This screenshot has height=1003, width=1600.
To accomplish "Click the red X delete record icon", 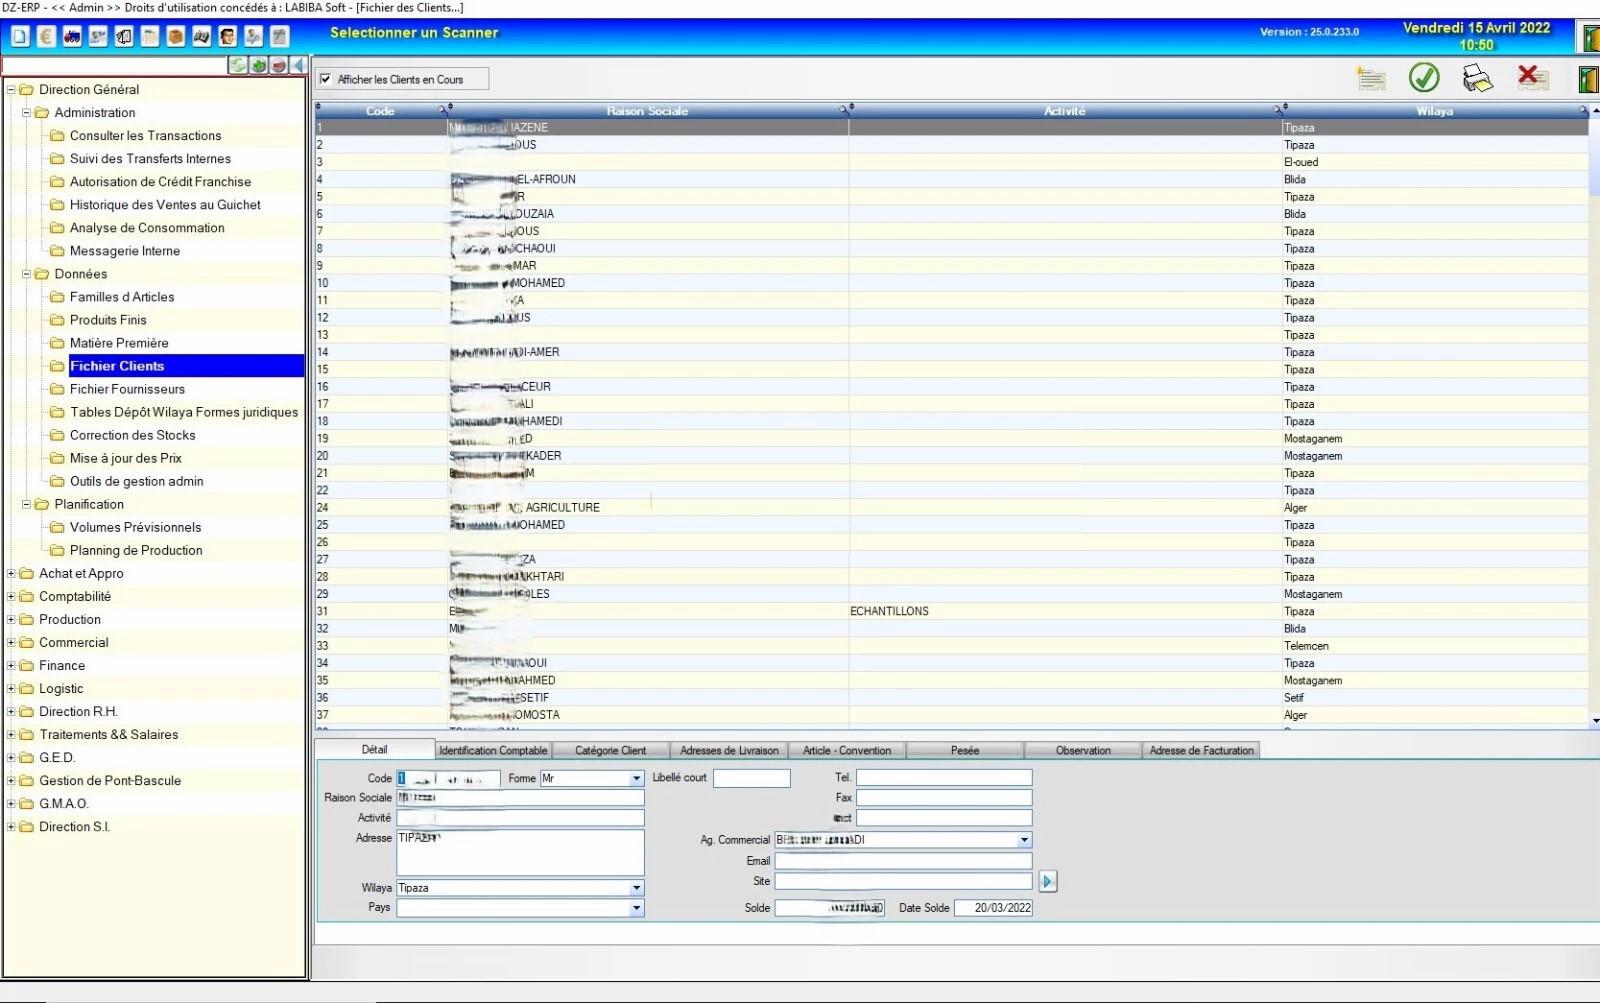I will coord(1530,77).
